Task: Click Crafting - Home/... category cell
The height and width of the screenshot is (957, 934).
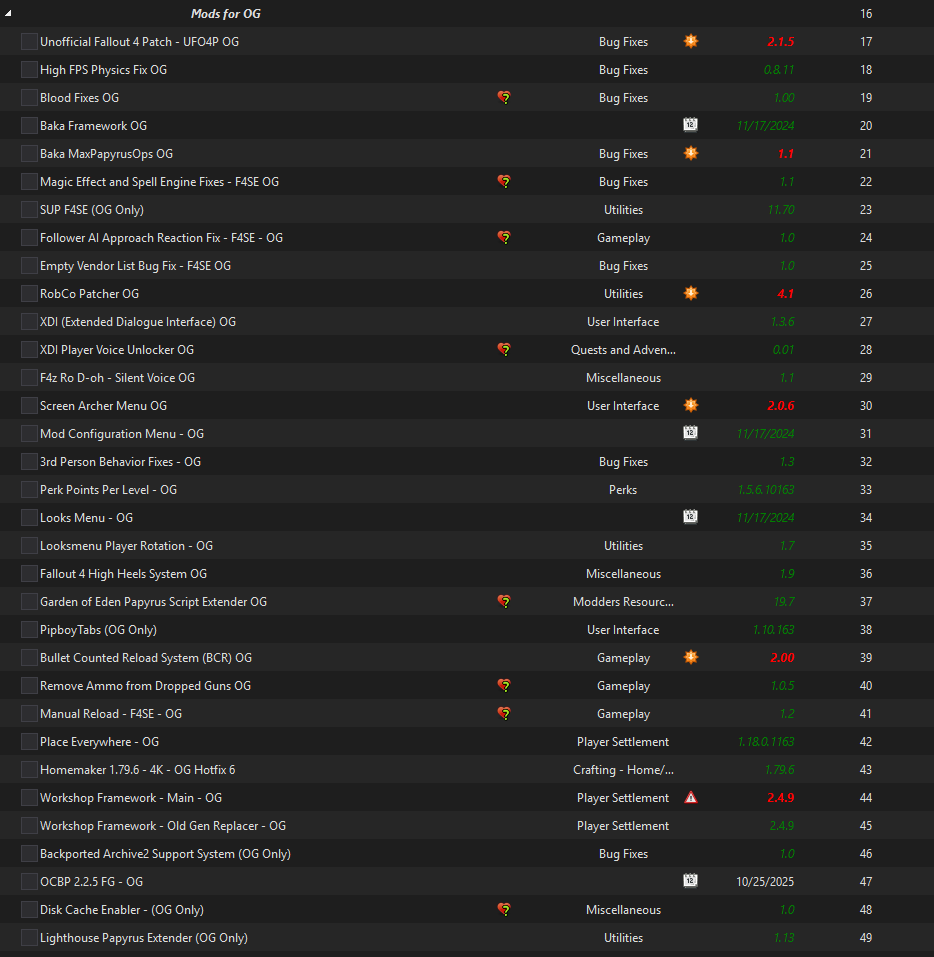Action: pos(623,770)
